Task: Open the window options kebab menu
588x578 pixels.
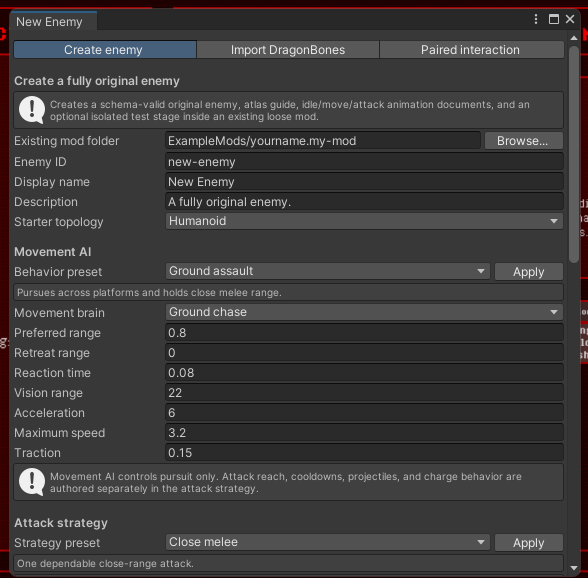Action: point(536,19)
